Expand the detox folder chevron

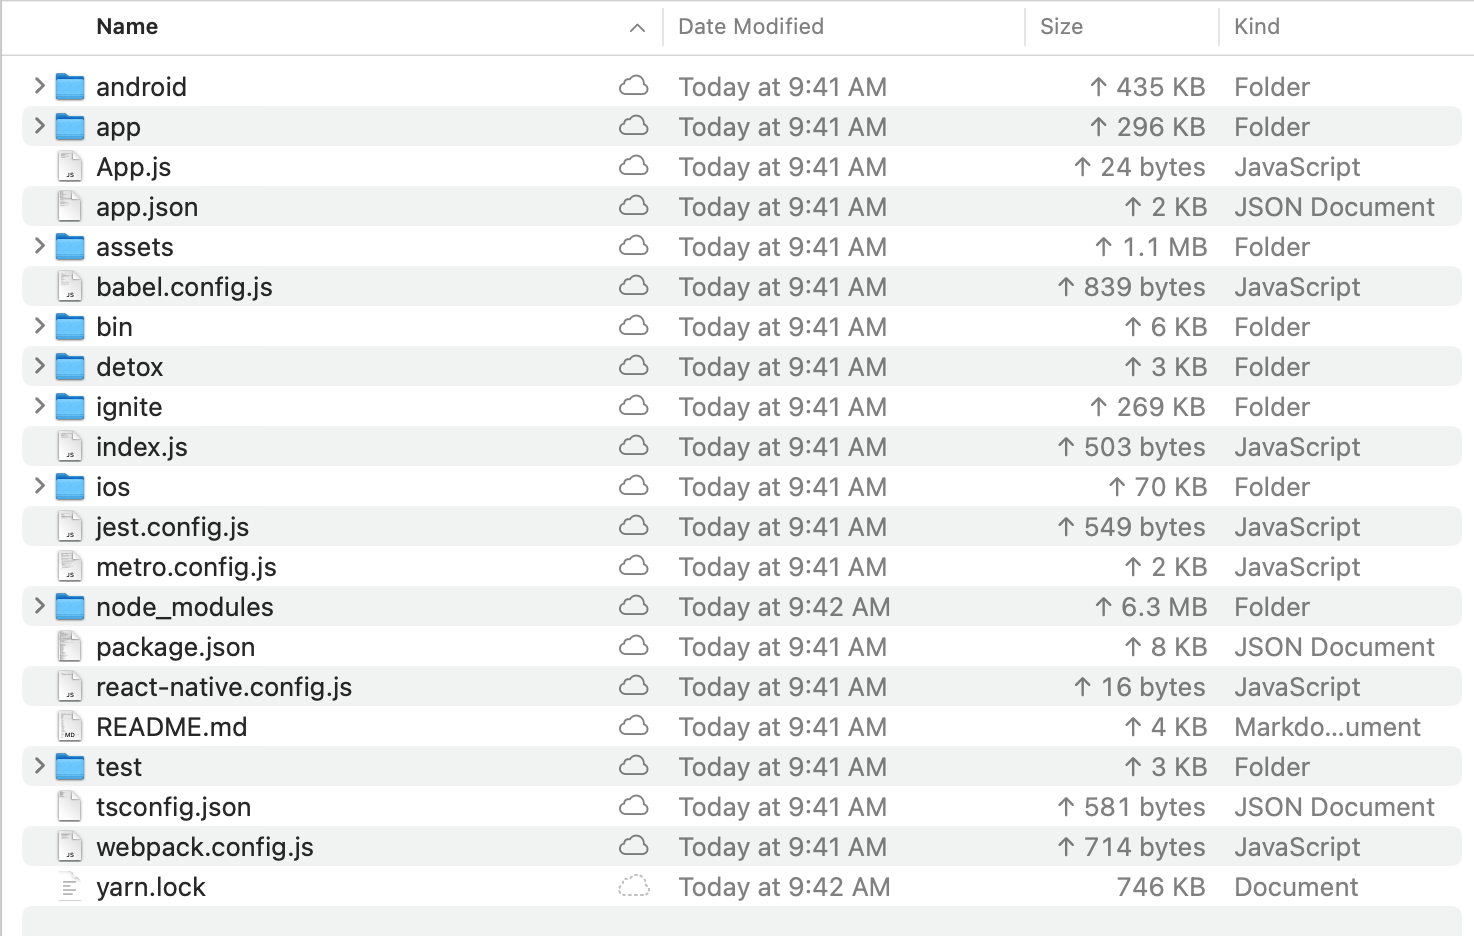tap(39, 366)
